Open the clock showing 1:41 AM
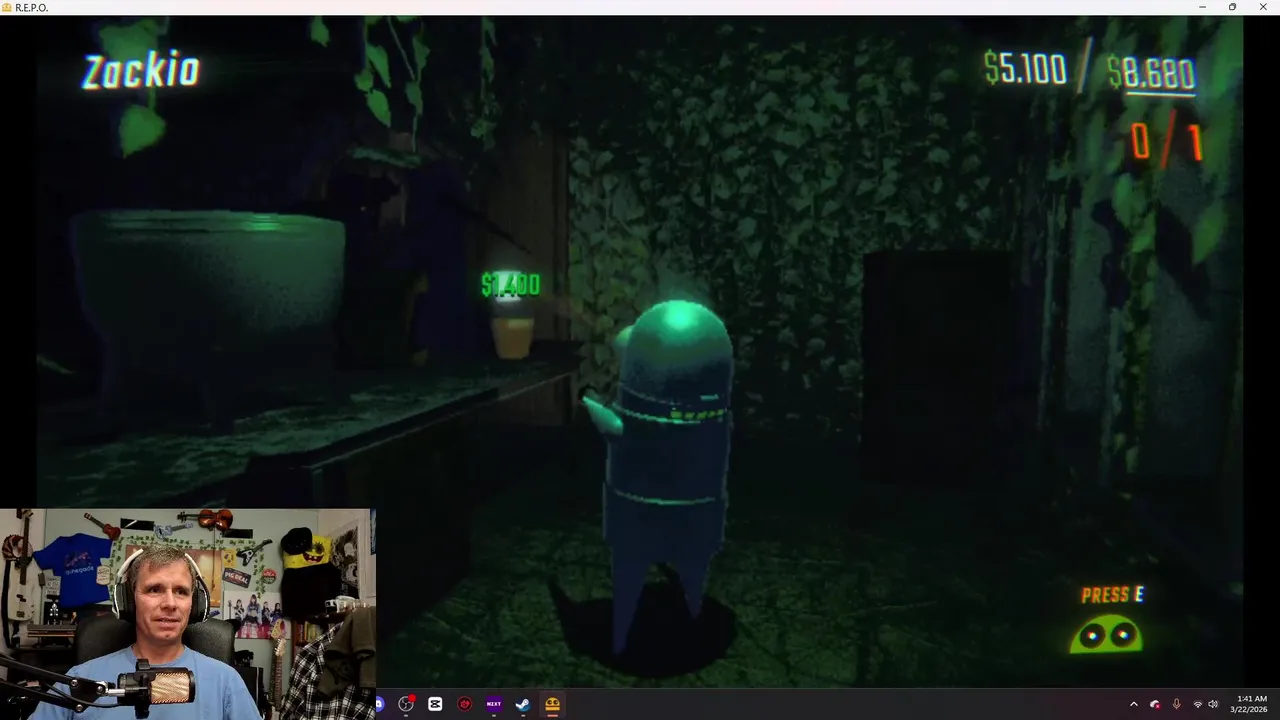 point(1251,704)
